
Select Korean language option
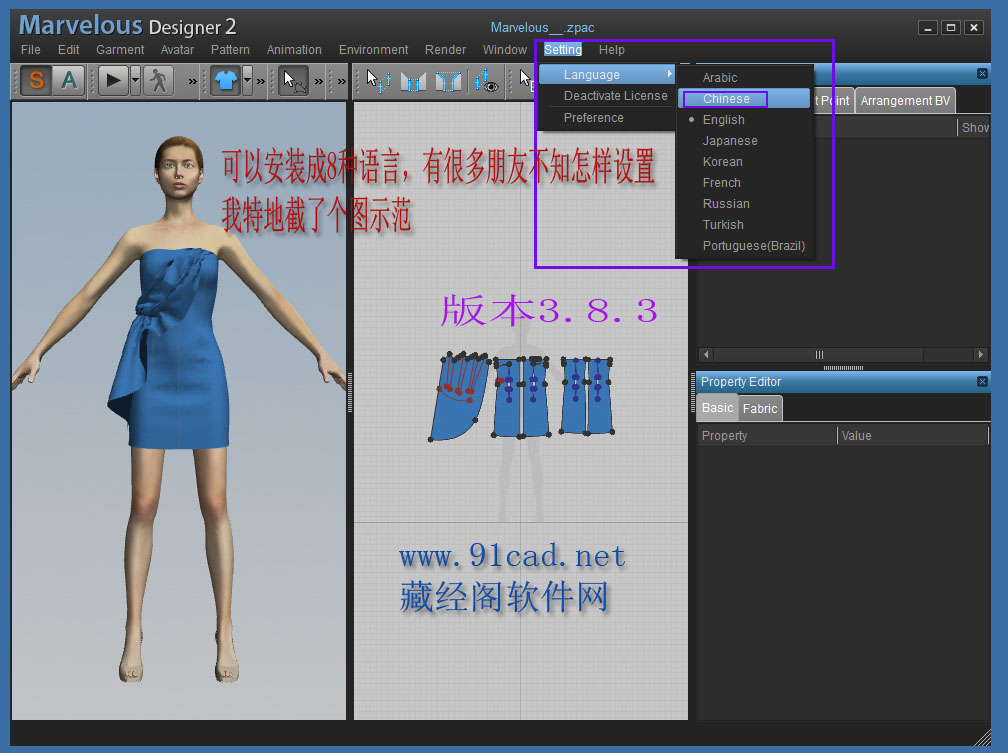tap(744, 161)
